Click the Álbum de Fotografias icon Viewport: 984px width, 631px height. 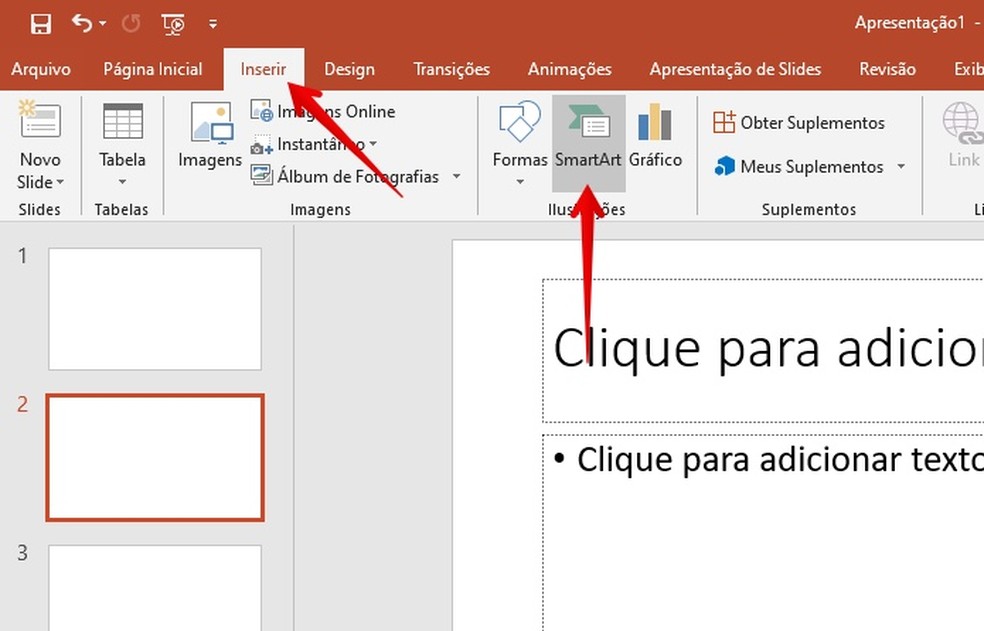click(x=262, y=175)
